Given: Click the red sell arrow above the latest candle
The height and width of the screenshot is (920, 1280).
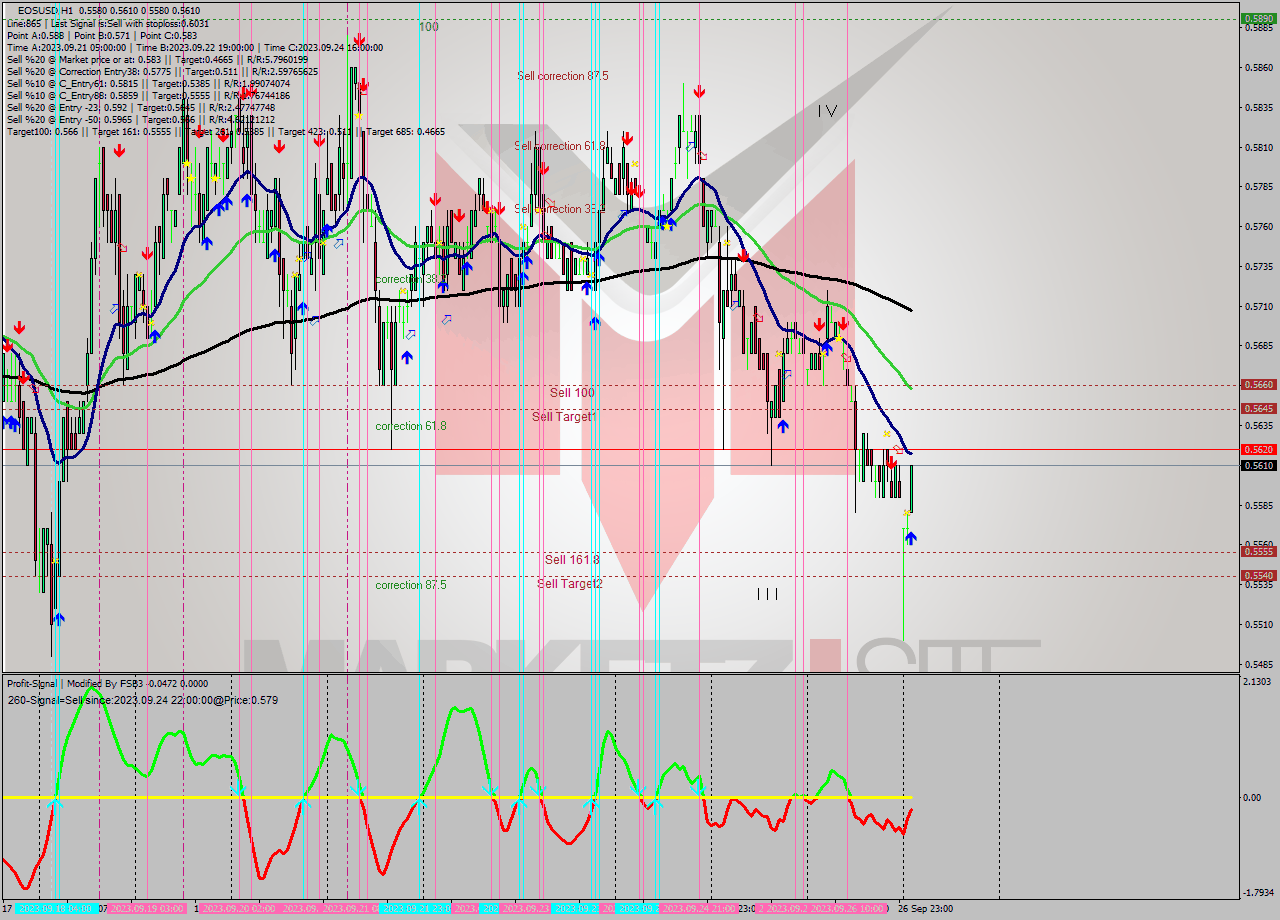Looking at the screenshot, I should 892,464.
